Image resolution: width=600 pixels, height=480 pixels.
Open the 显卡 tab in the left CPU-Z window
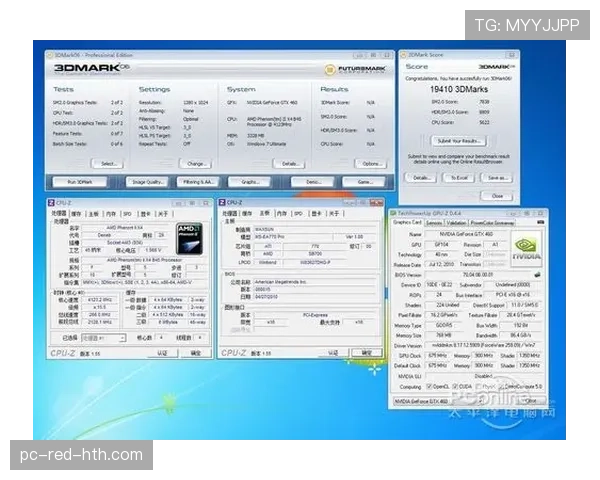(x=145, y=214)
